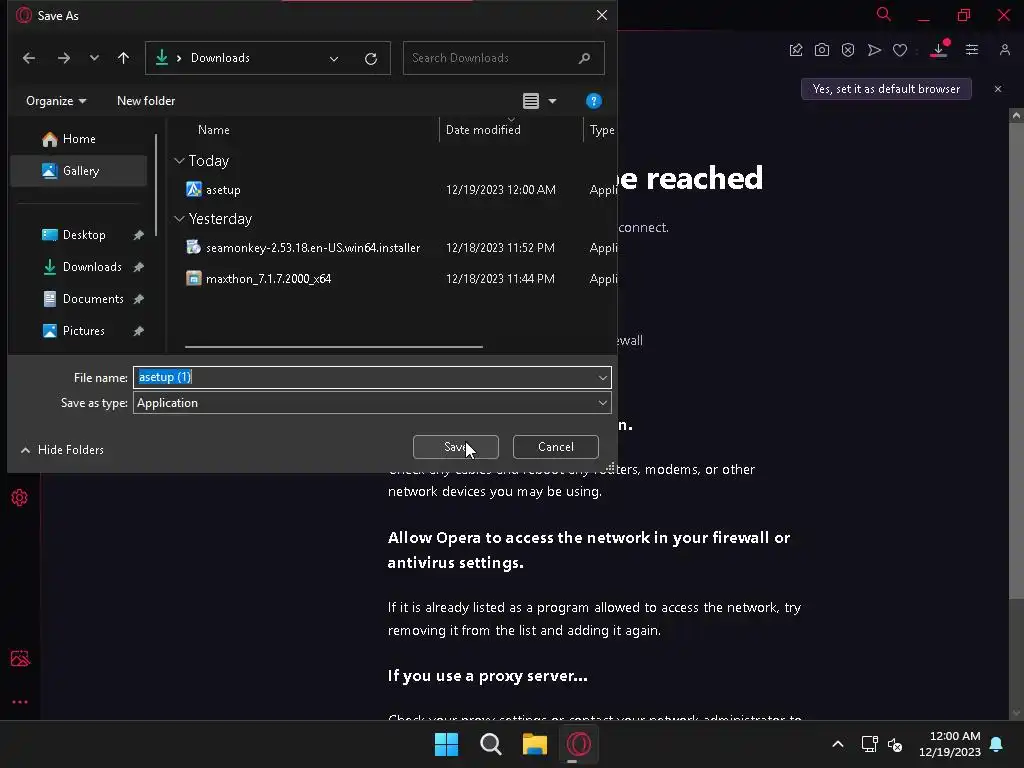This screenshot has height=768, width=1024.
Task: Collapse navigation with Hide Folders
Action: point(63,450)
